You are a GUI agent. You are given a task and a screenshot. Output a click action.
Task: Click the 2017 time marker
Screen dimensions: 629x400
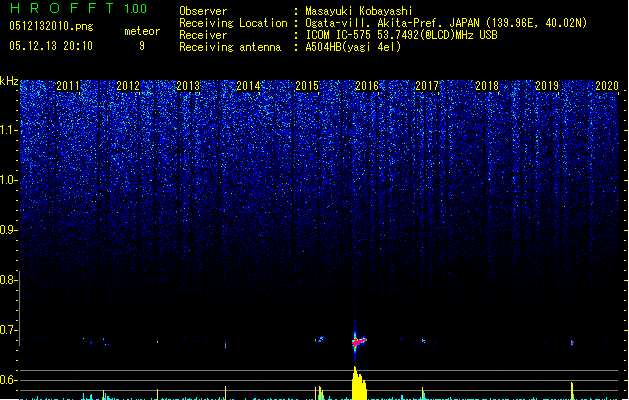click(427, 86)
